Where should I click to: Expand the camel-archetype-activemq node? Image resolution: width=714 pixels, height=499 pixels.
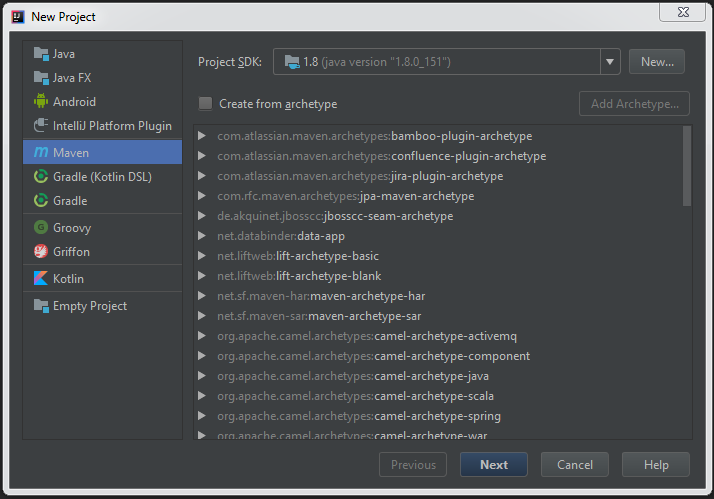[202, 336]
